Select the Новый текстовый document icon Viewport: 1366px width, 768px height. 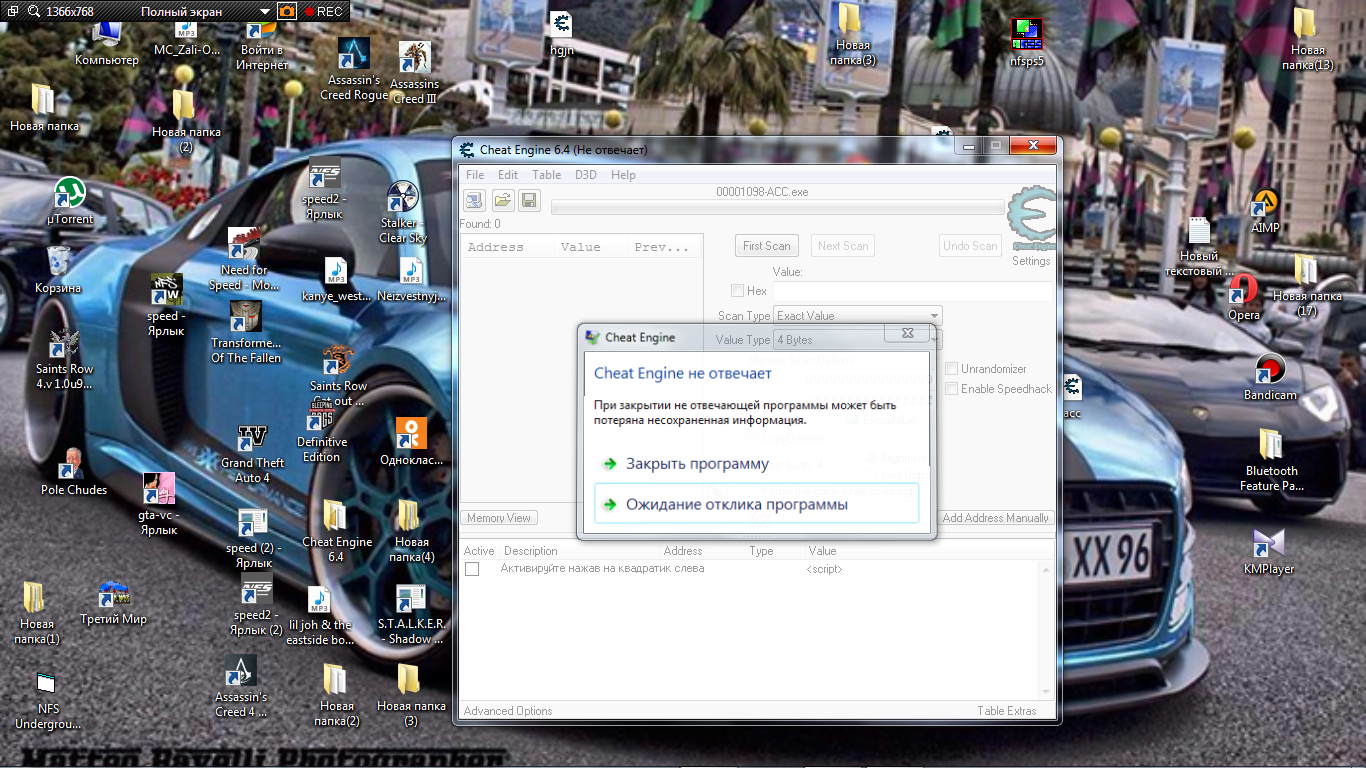pos(1199,247)
